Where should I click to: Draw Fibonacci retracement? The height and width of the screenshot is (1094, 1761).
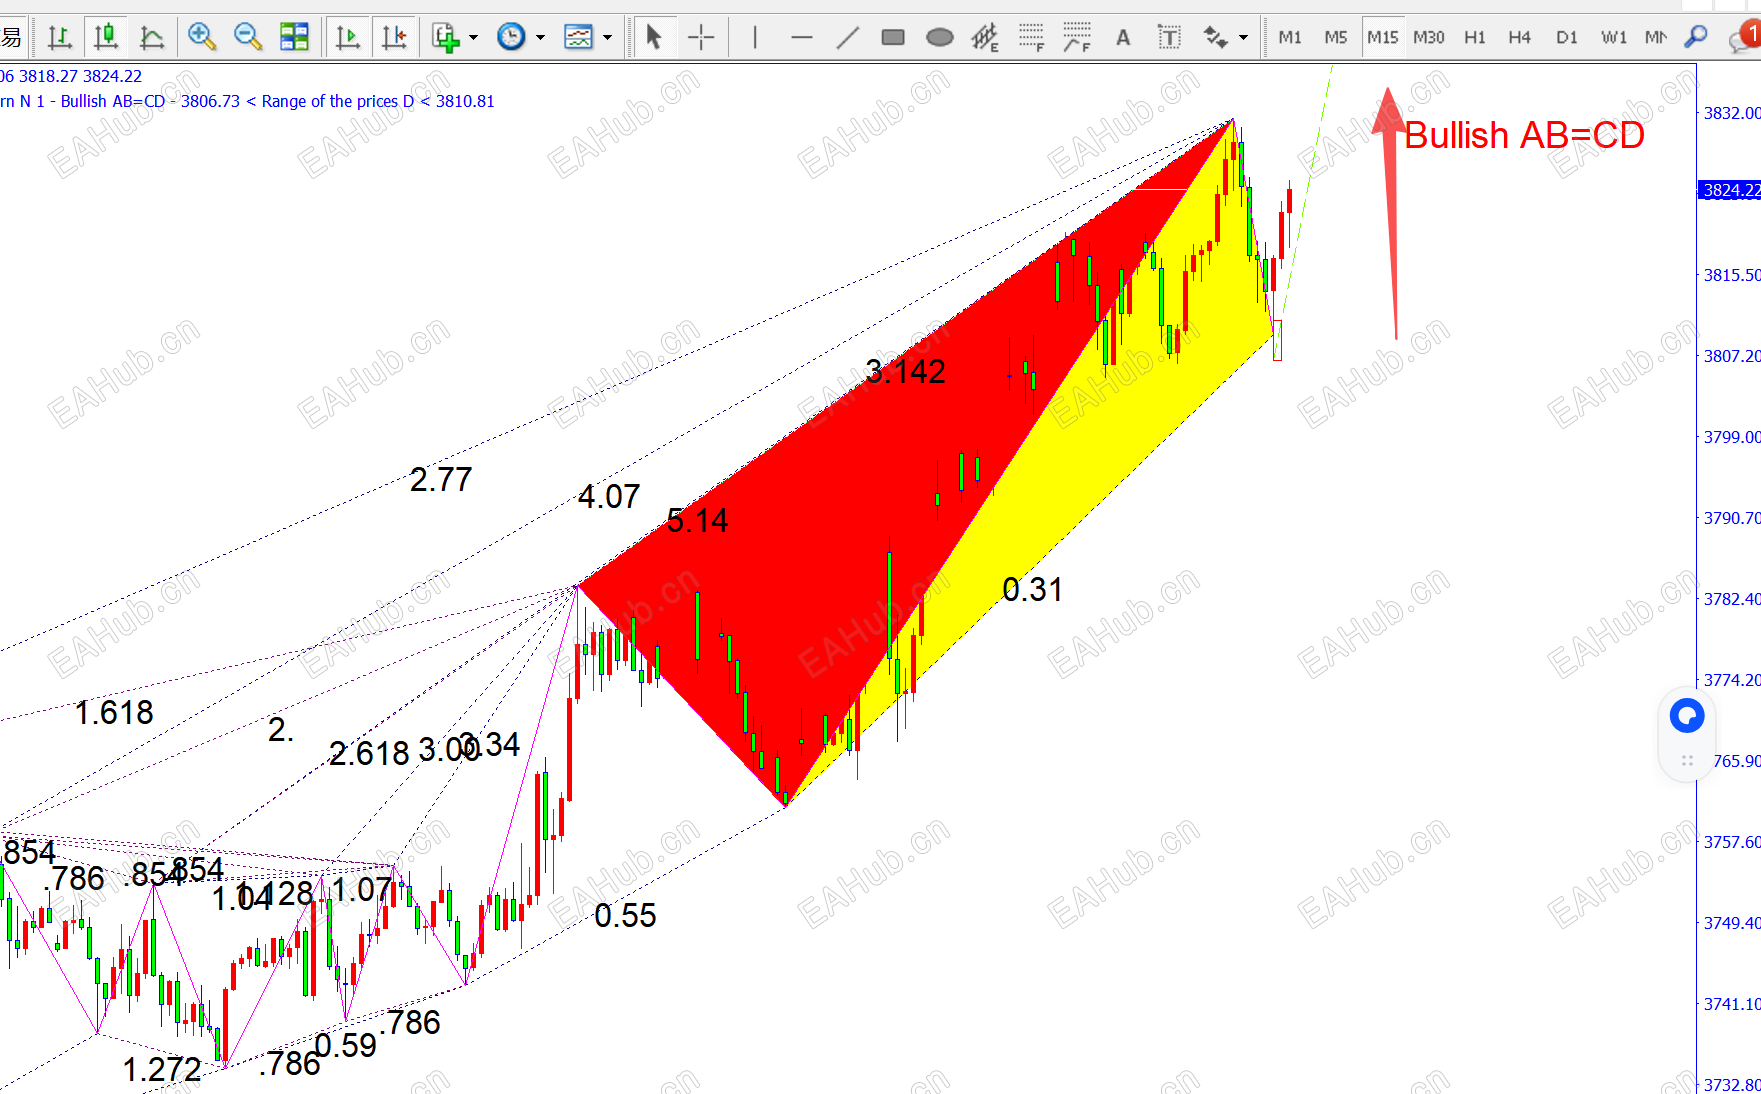pyautogui.click(x=1031, y=38)
